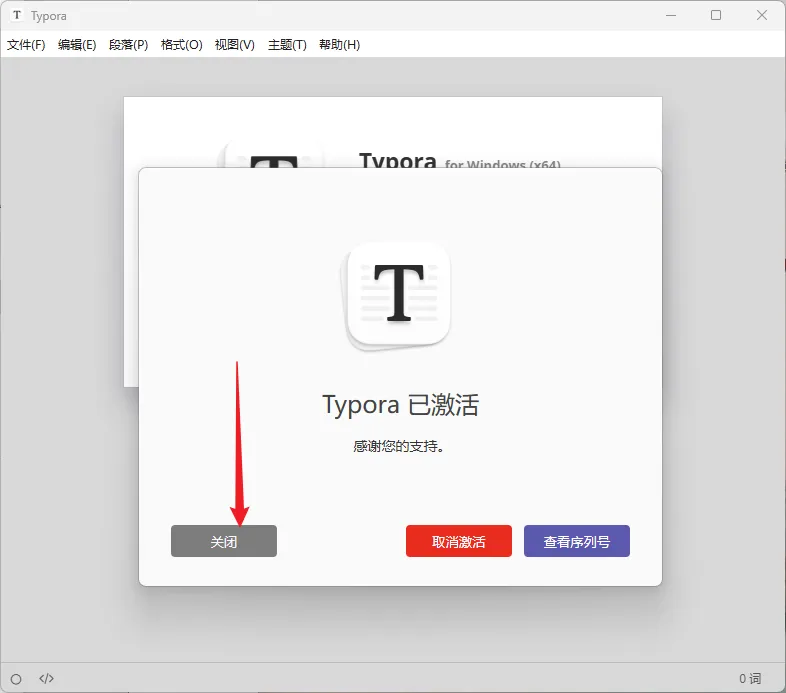Screen dimensions: 786x693
Task: Toggle sidebar via status bar circle icon
Action: tap(16, 679)
